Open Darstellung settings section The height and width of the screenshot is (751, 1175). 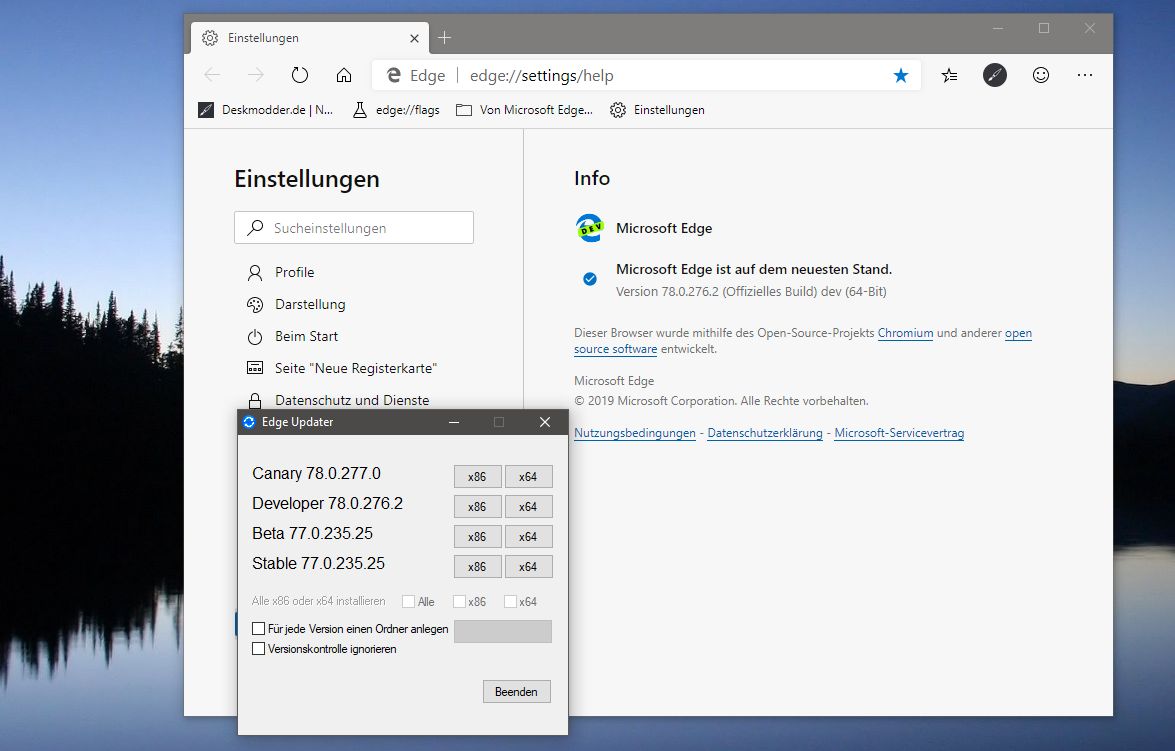coord(296,304)
